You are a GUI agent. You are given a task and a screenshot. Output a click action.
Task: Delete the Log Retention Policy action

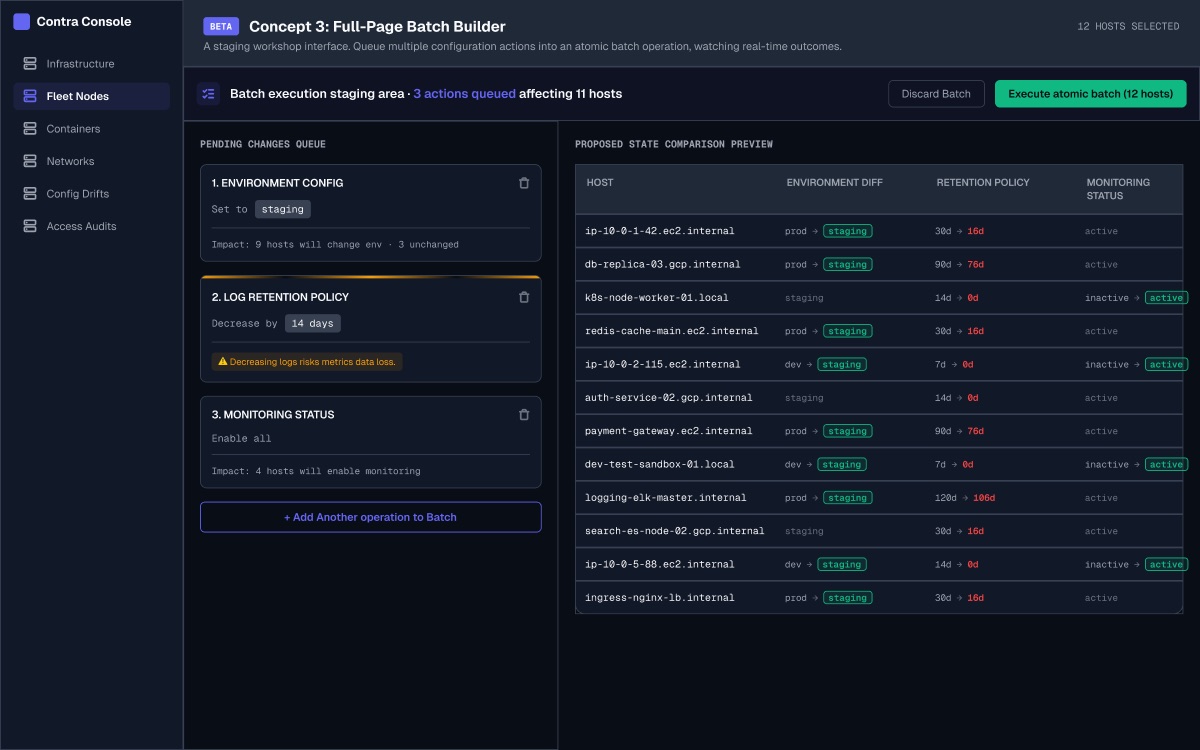pos(524,297)
